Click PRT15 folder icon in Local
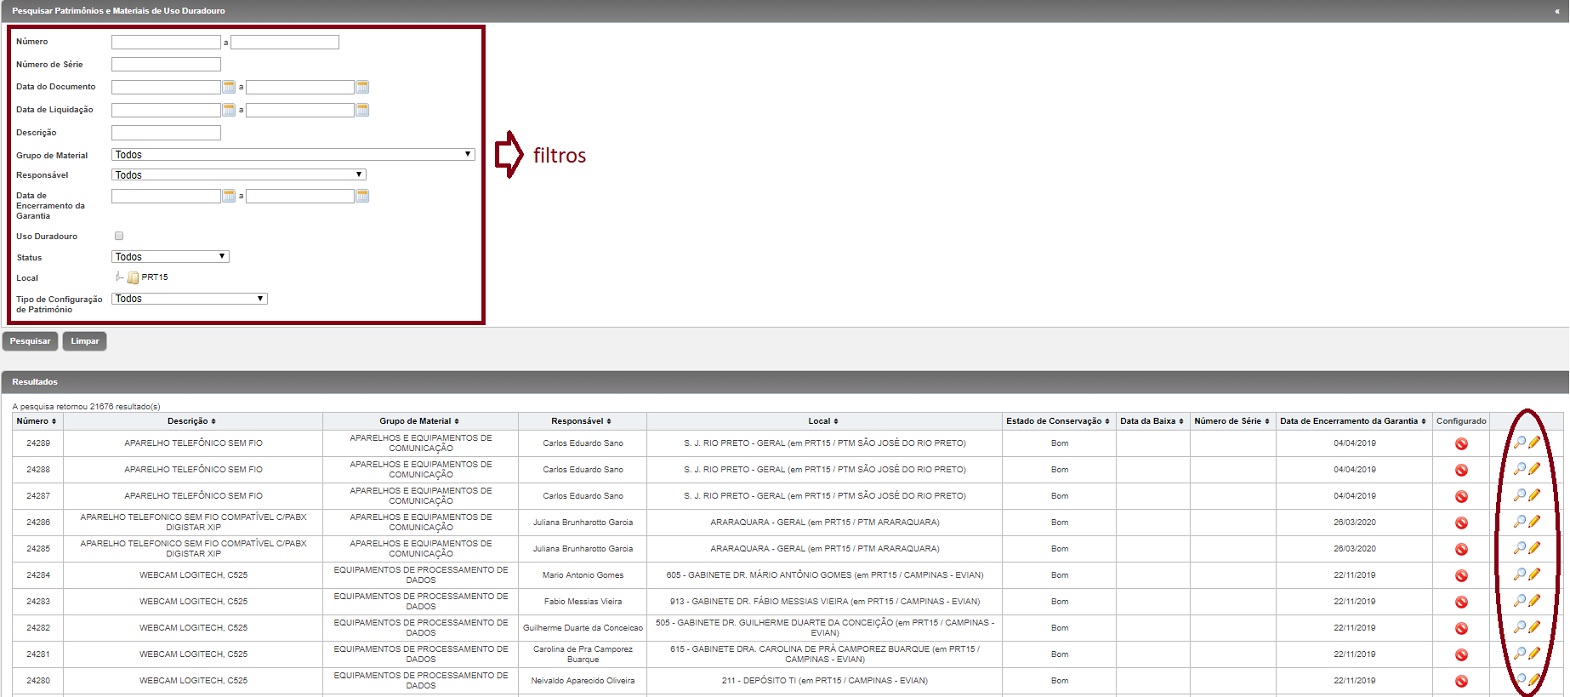The height and width of the screenshot is (697, 1570). click(133, 278)
